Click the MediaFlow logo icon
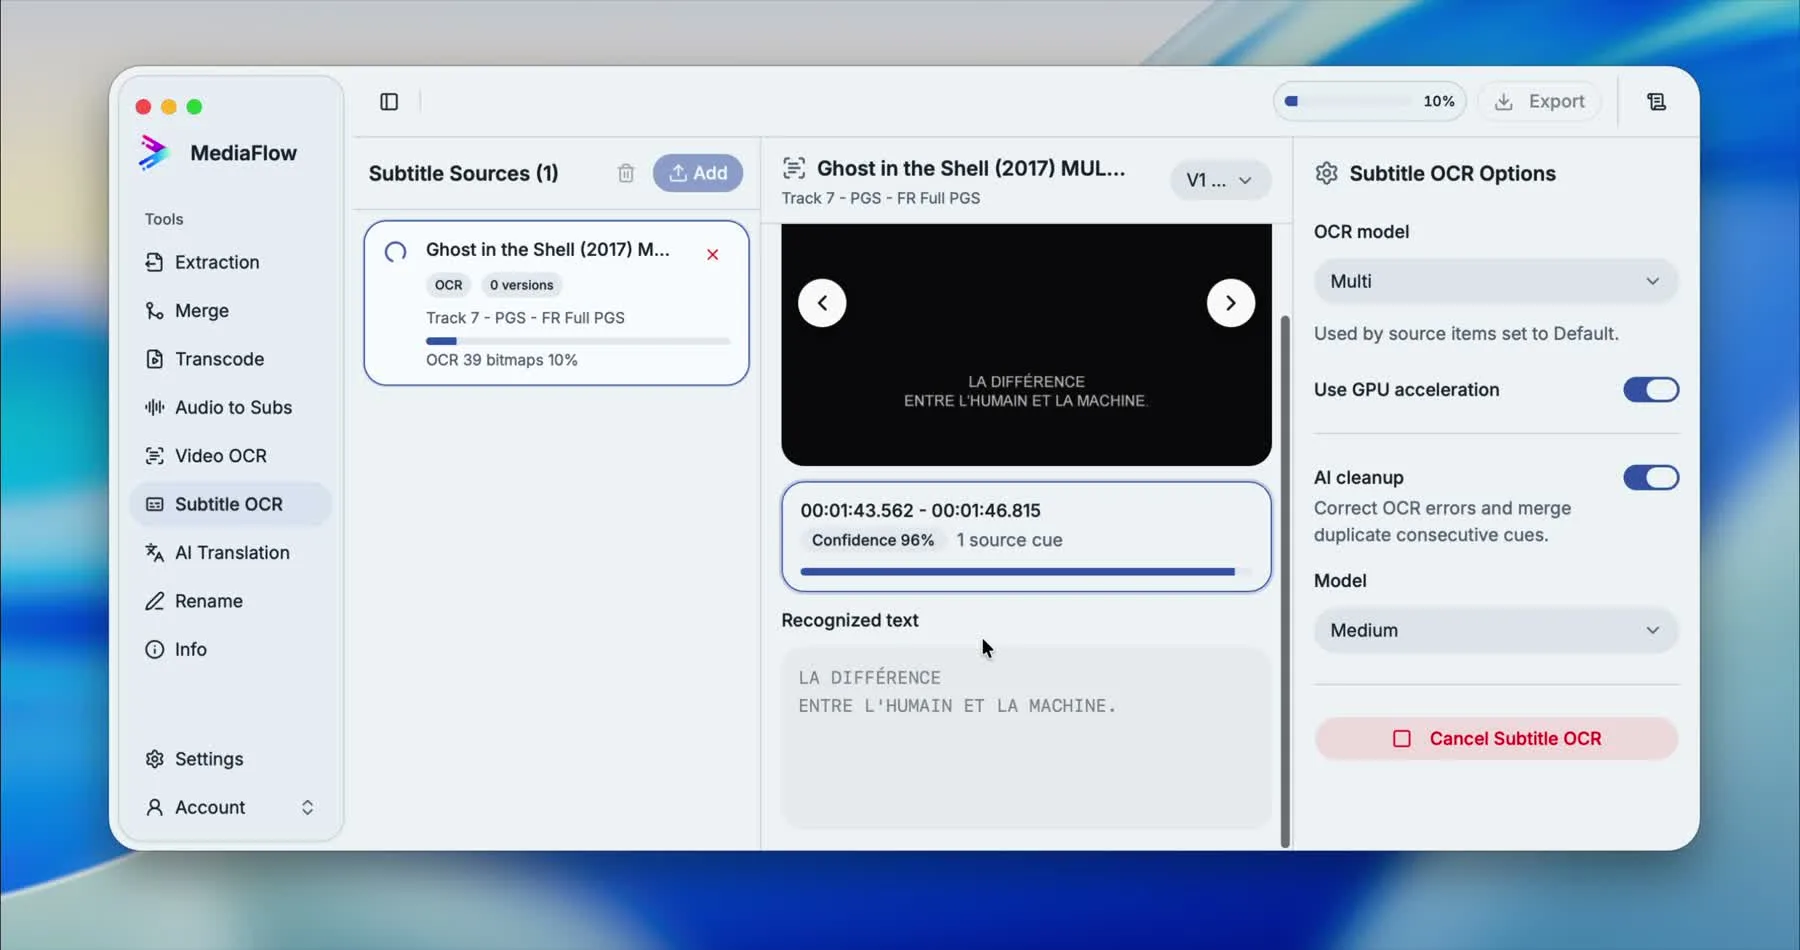 pos(154,153)
